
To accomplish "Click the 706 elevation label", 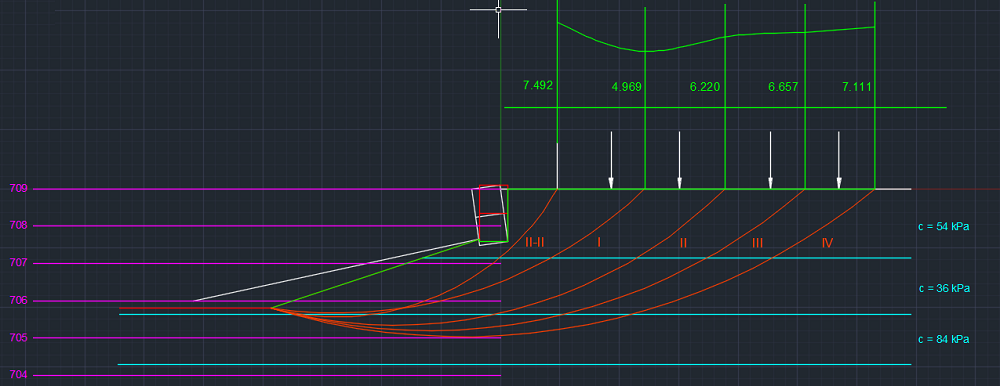I will pos(18,300).
